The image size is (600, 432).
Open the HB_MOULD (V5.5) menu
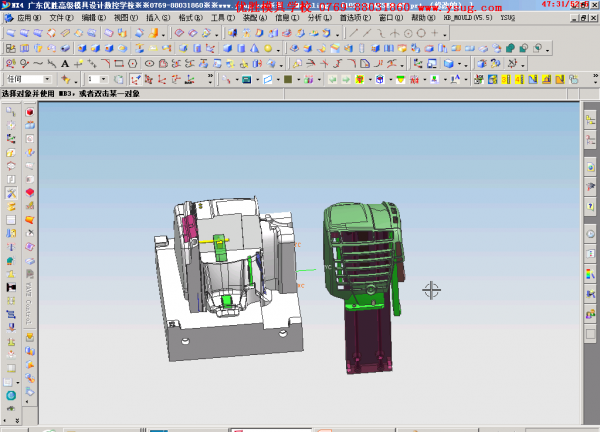(468, 18)
